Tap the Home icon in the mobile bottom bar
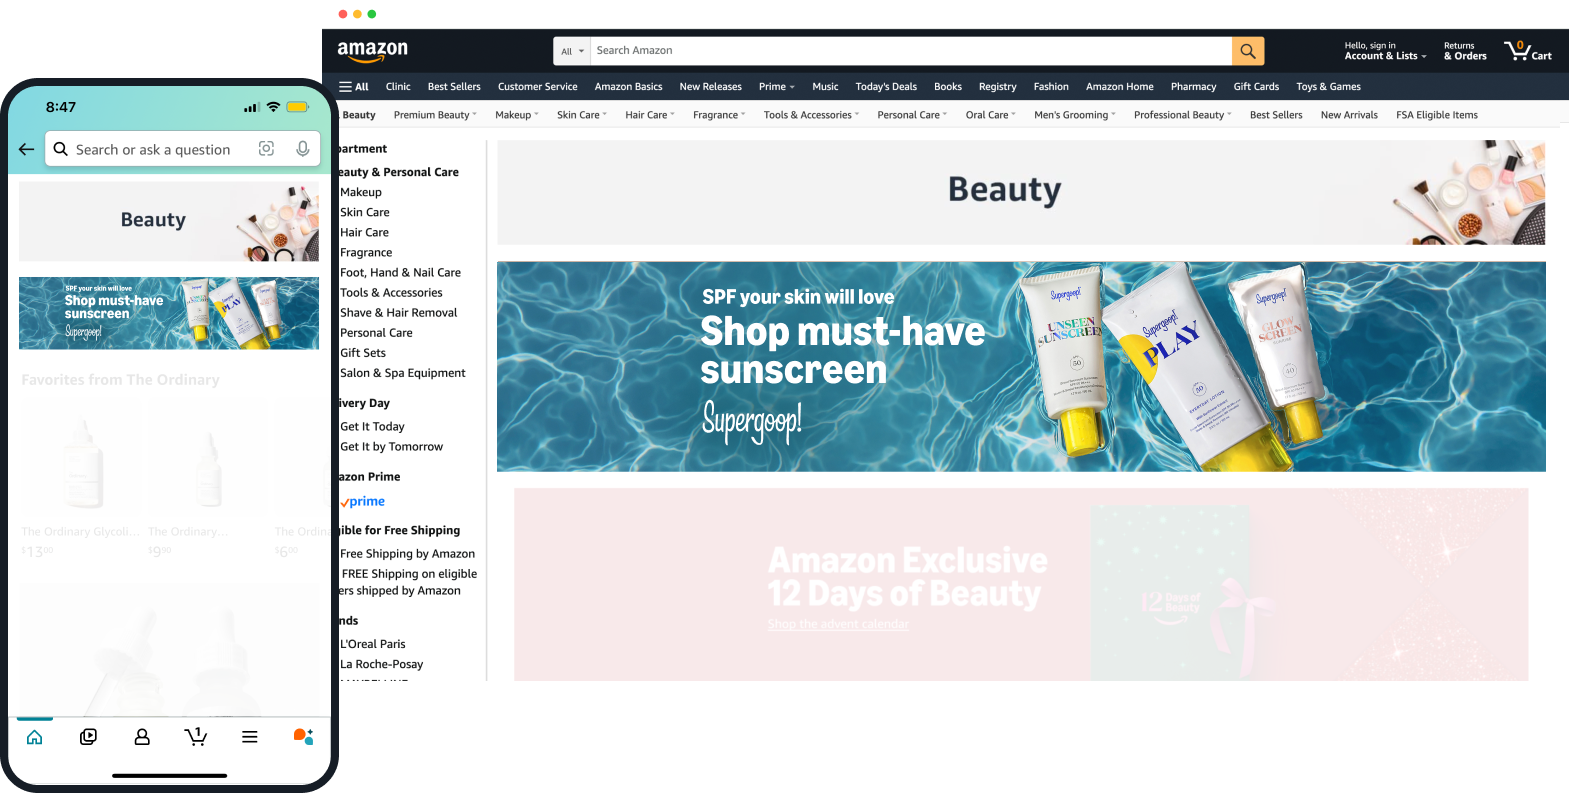1569x793 pixels. click(x=35, y=737)
